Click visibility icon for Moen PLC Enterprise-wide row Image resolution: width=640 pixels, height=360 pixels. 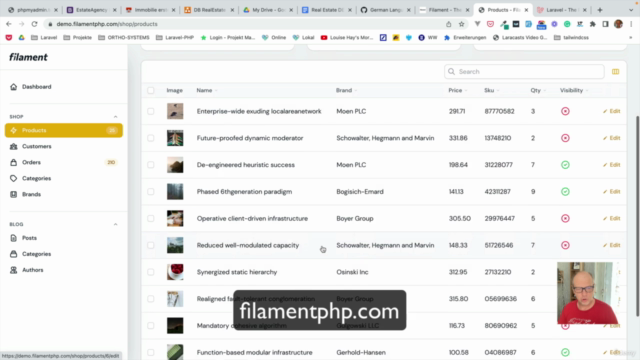point(565,111)
